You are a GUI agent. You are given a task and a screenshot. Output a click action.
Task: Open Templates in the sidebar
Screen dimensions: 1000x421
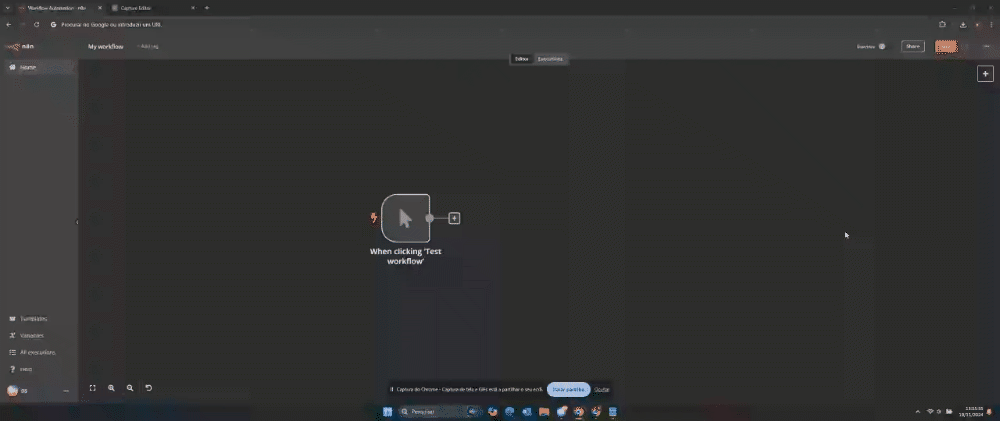pos(33,318)
